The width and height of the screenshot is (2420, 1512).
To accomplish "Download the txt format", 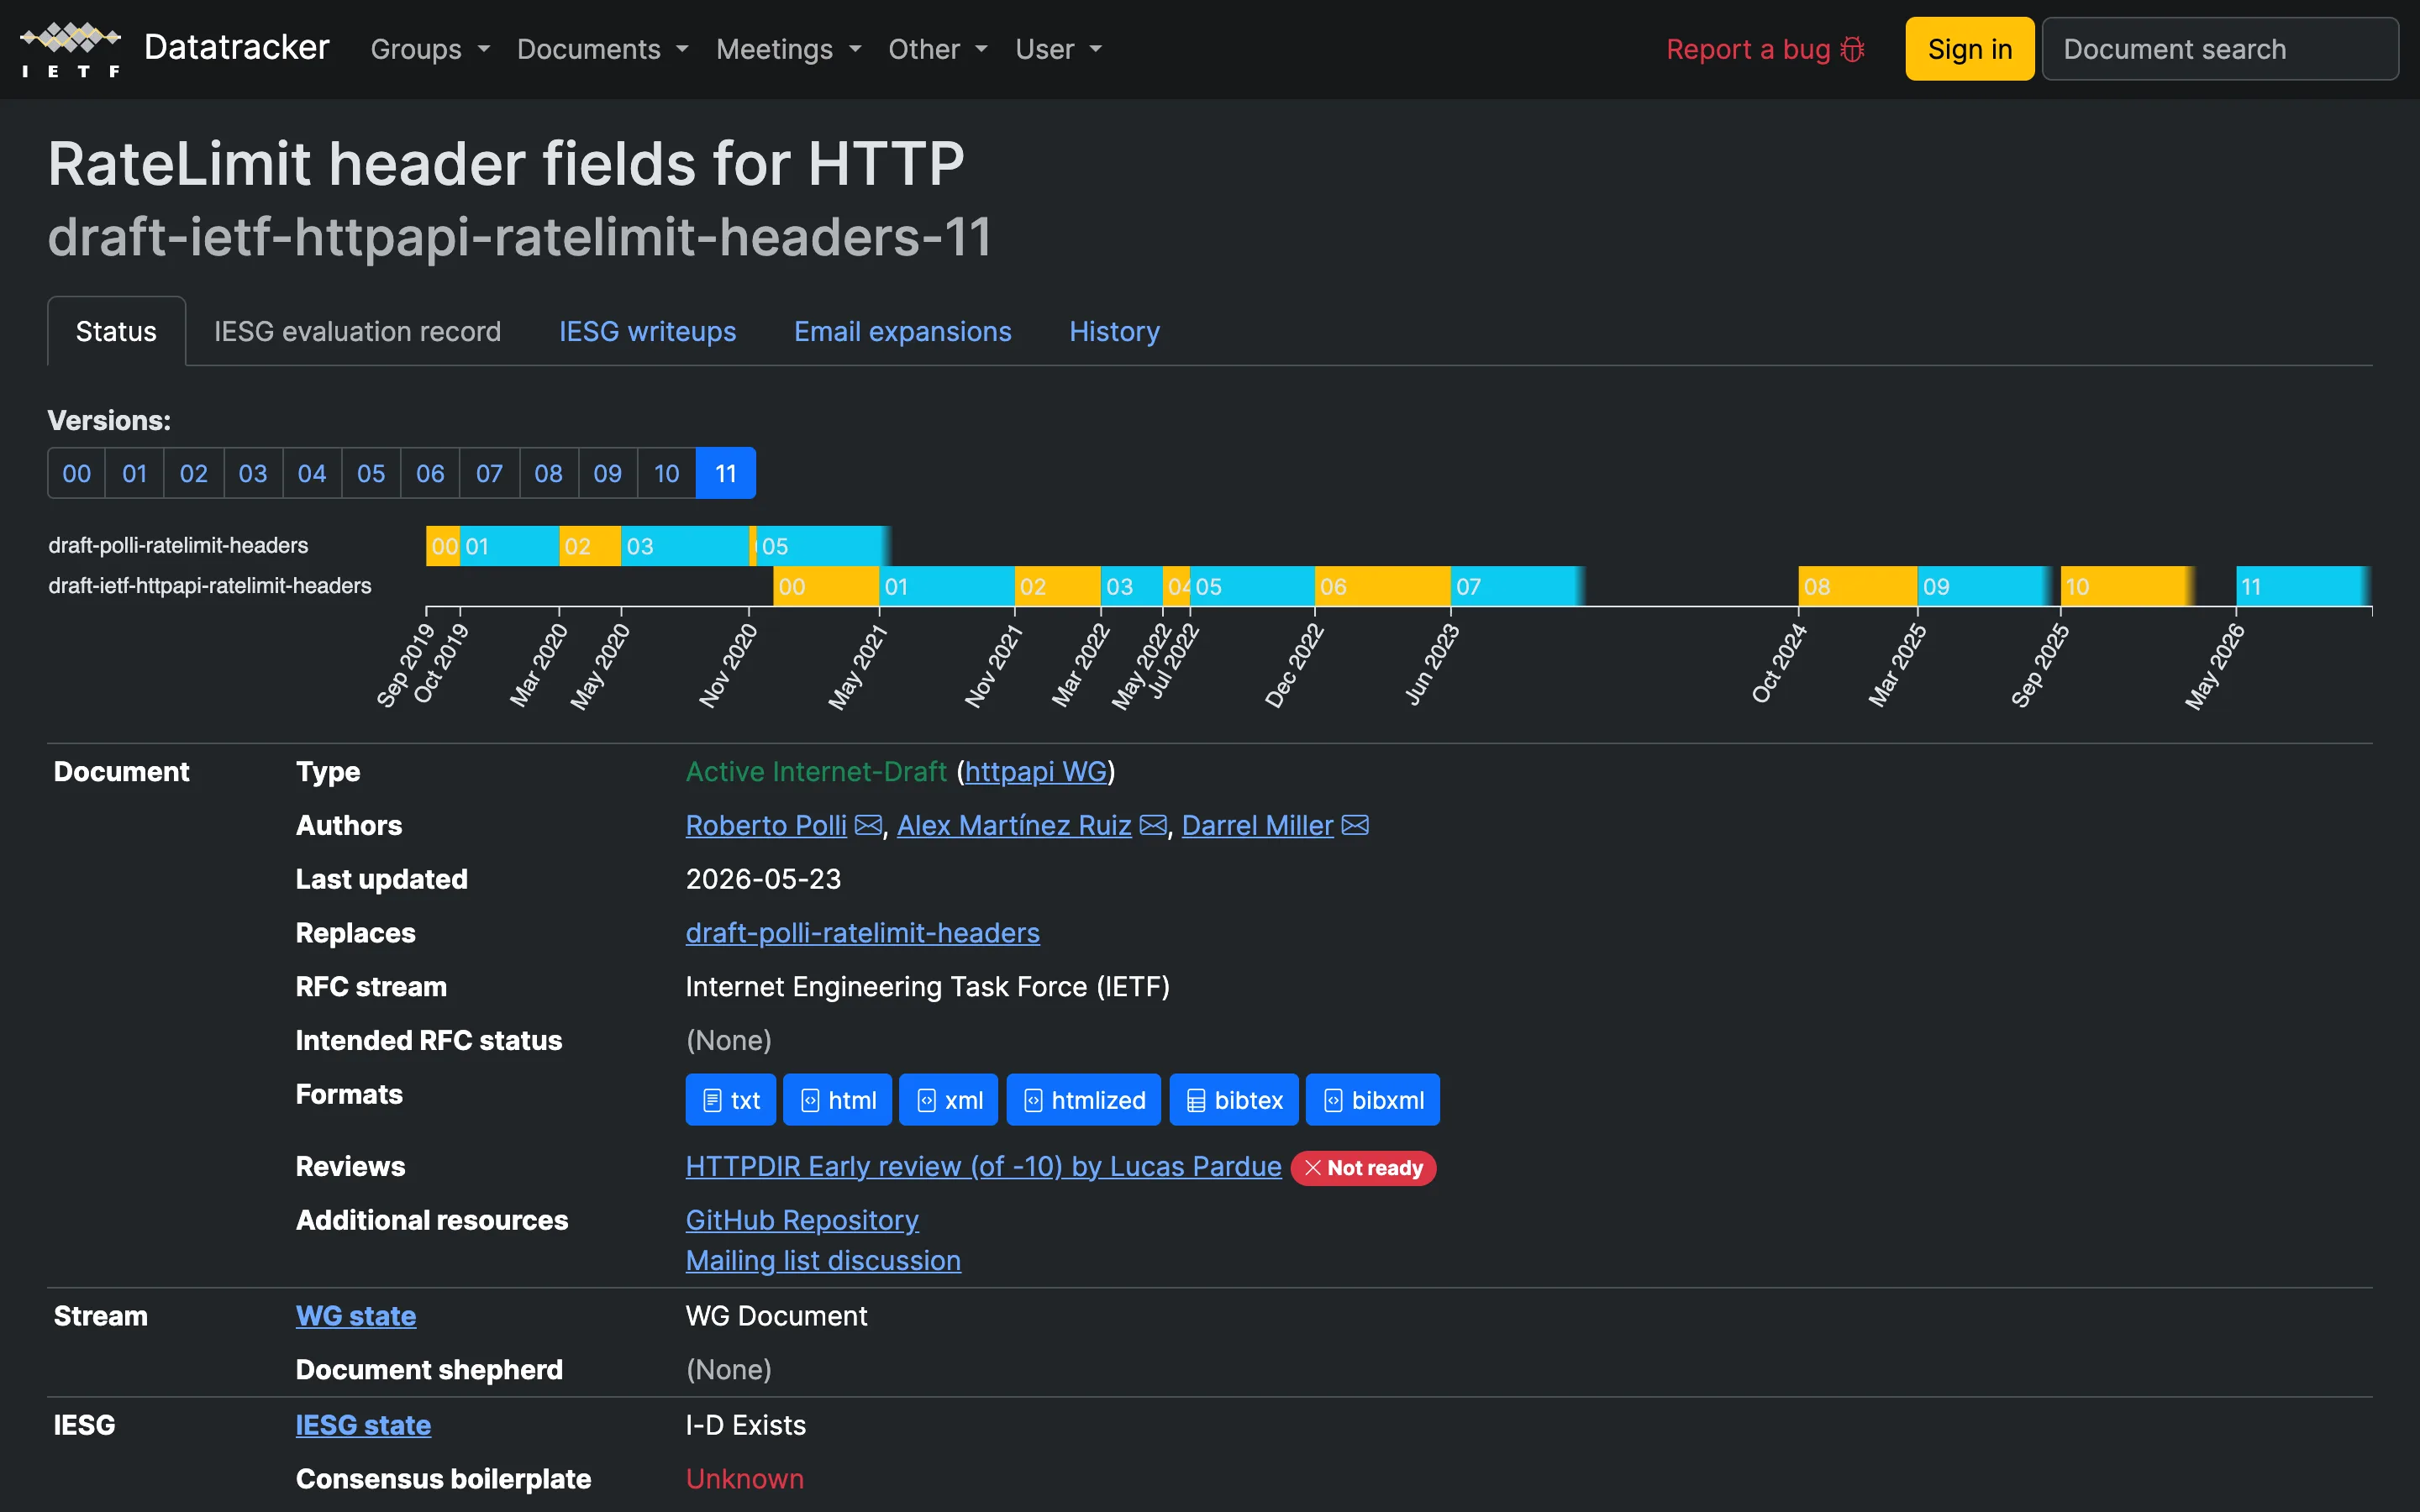I will (x=731, y=1100).
